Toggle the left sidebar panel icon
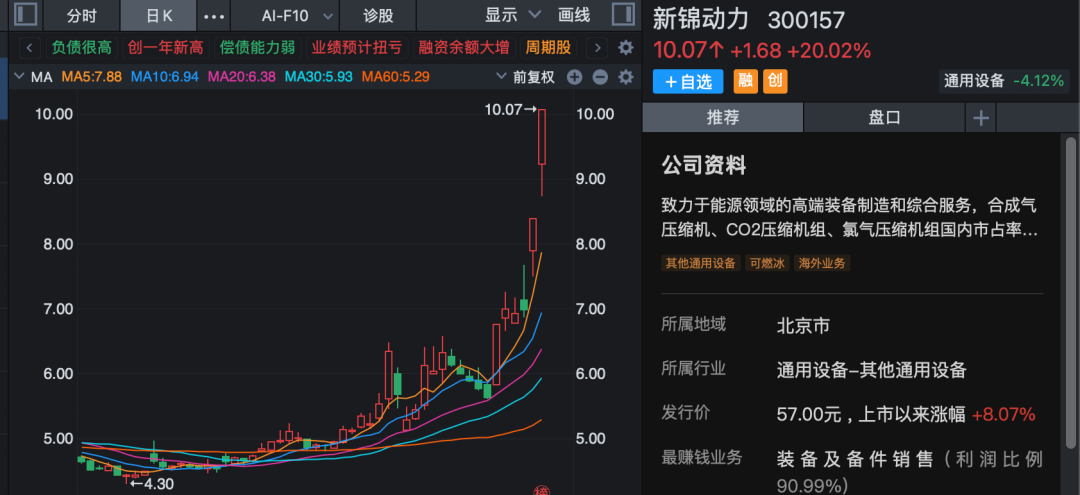The width and height of the screenshot is (1080, 495). [25, 15]
